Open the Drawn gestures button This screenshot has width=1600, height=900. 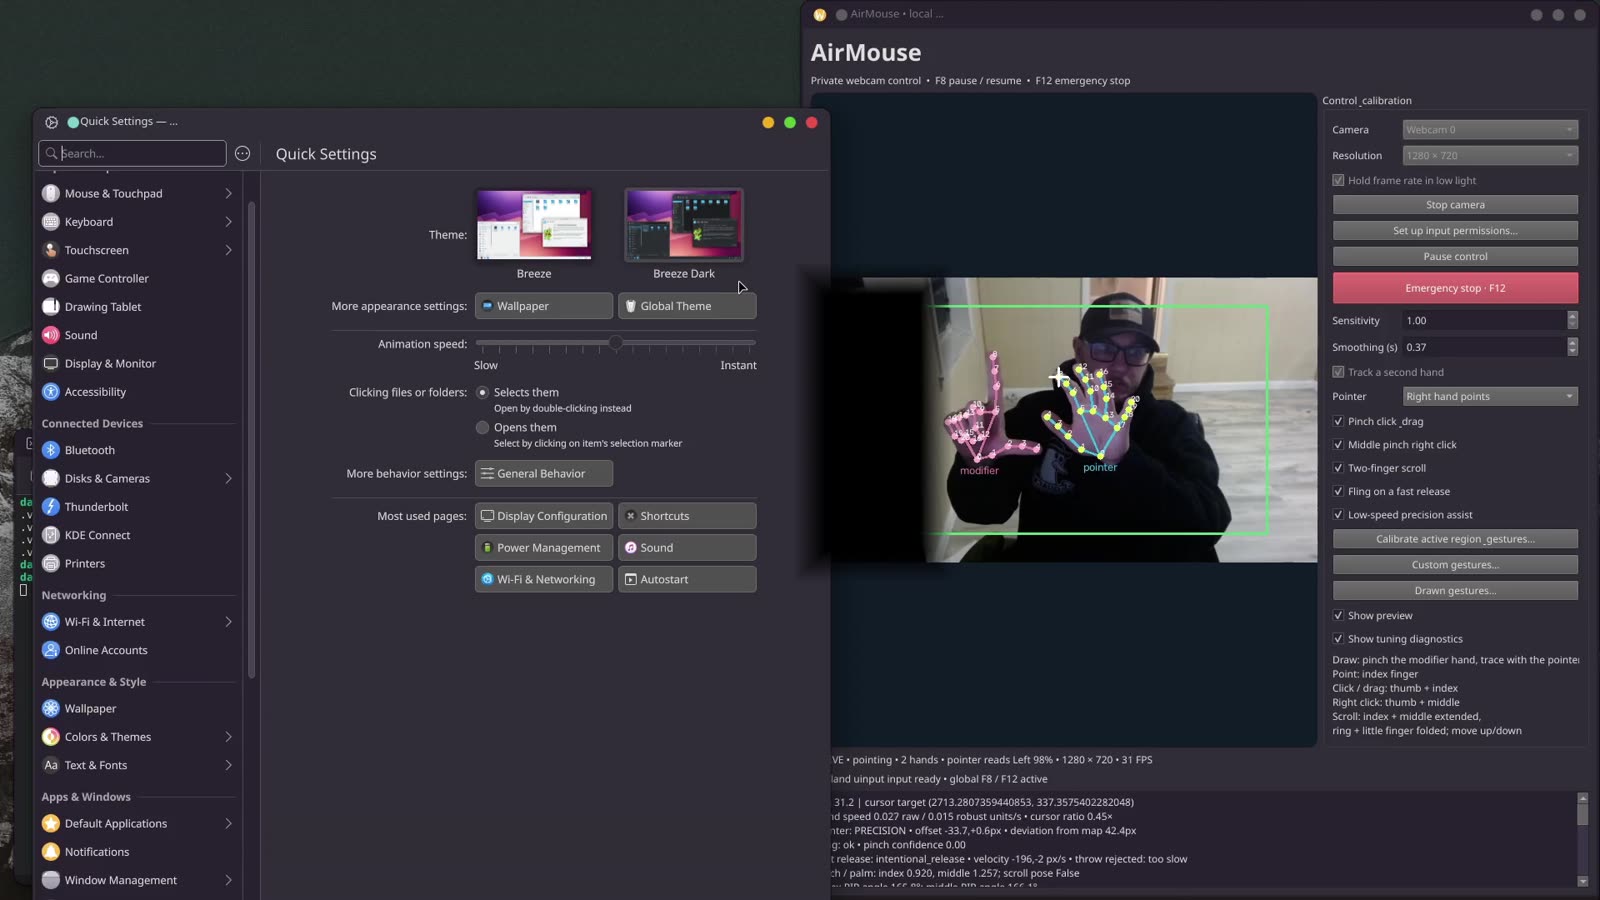(1455, 591)
